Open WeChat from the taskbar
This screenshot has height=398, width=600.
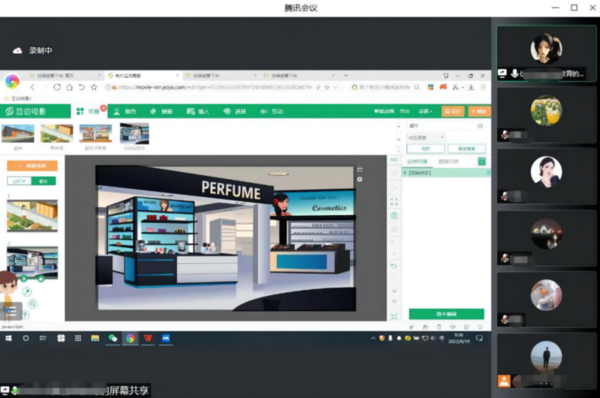click(x=112, y=338)
